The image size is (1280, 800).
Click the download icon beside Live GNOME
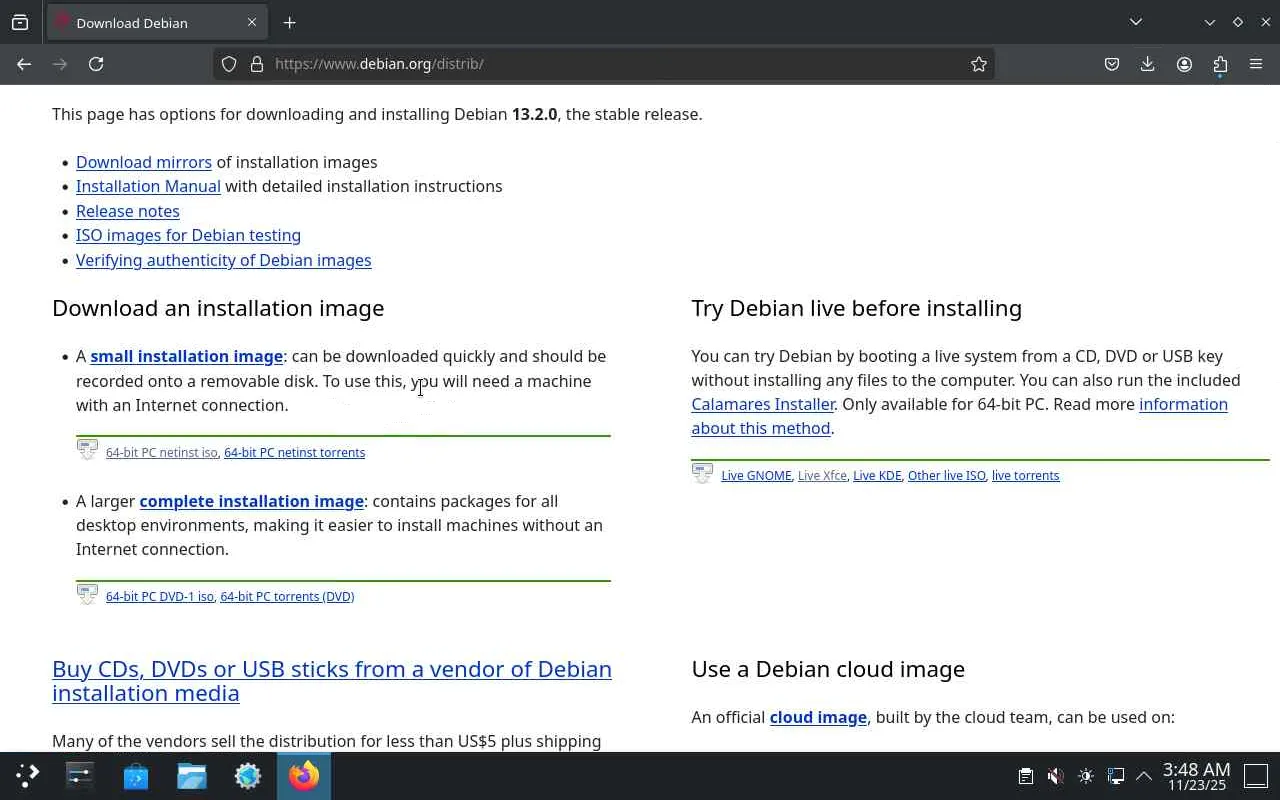[x=702, y=472]
